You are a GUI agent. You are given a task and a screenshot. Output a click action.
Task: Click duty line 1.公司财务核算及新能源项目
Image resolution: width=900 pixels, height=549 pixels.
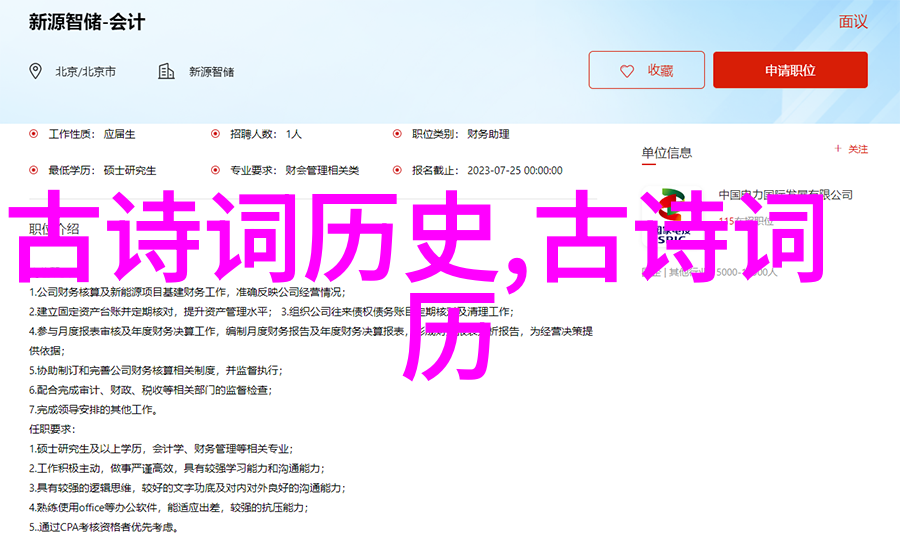pyautogui.click(x=188, y=292)
